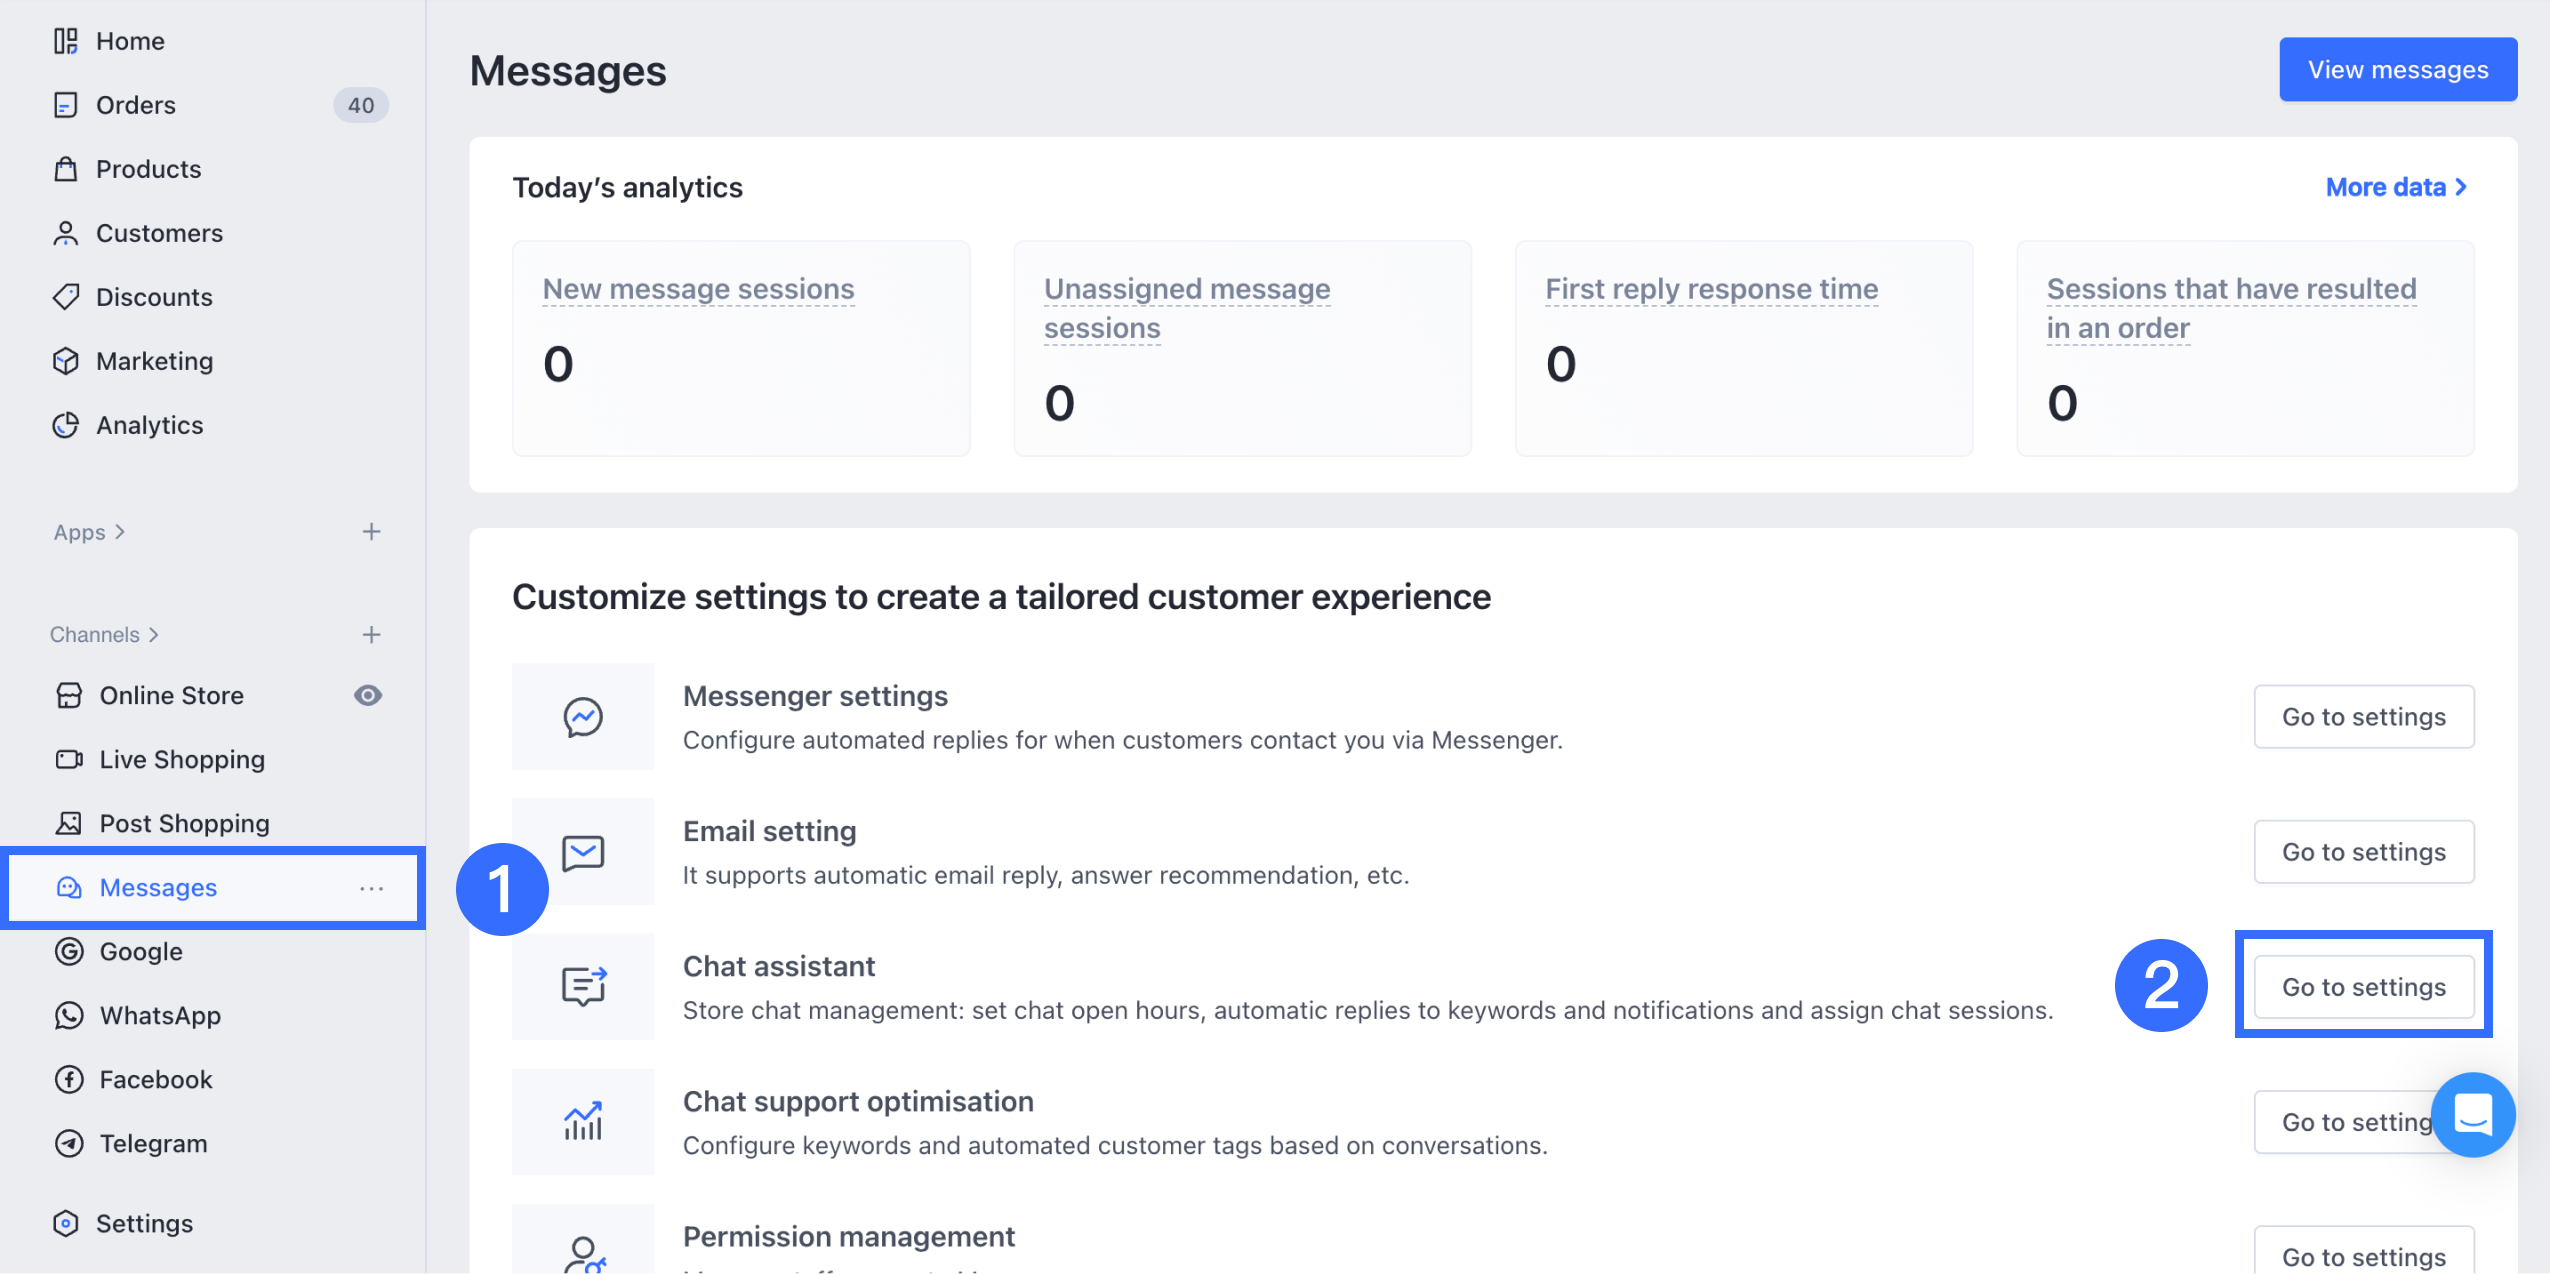Click the Chat assistant icon
Screen dimensions: 2550x1274
click(x=583, y=987)
